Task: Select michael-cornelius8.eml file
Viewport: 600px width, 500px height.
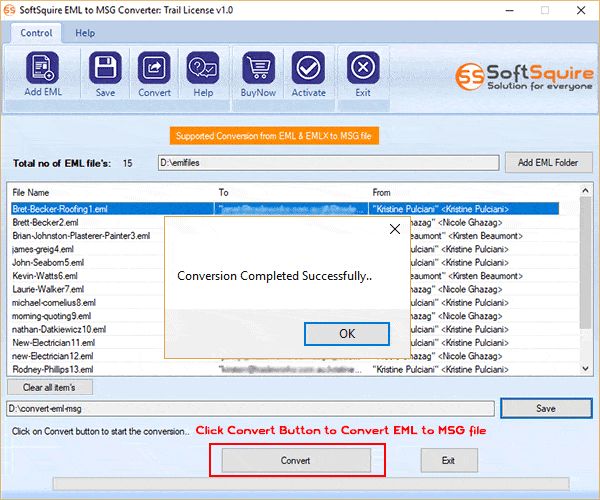Action: point(54,303)
